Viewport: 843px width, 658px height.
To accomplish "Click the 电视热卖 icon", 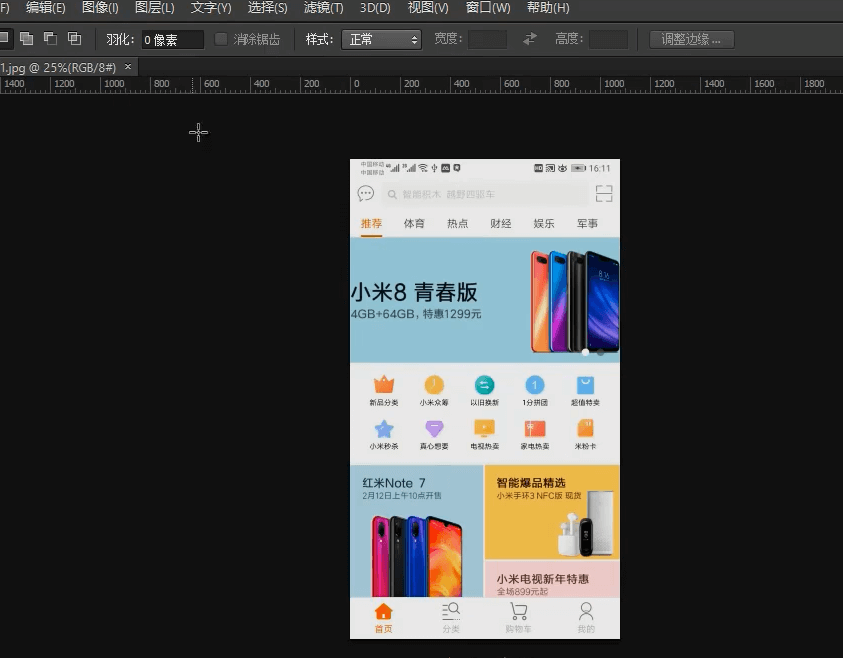I will click(484, 429).
